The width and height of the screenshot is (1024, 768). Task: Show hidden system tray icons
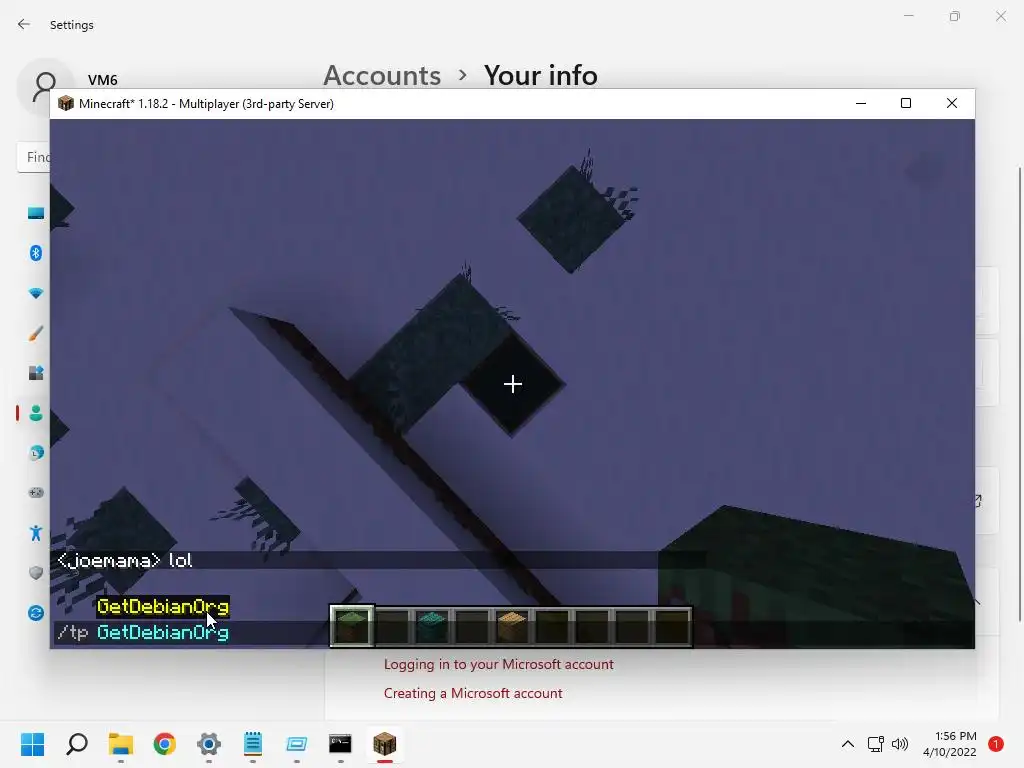(848, 744)
